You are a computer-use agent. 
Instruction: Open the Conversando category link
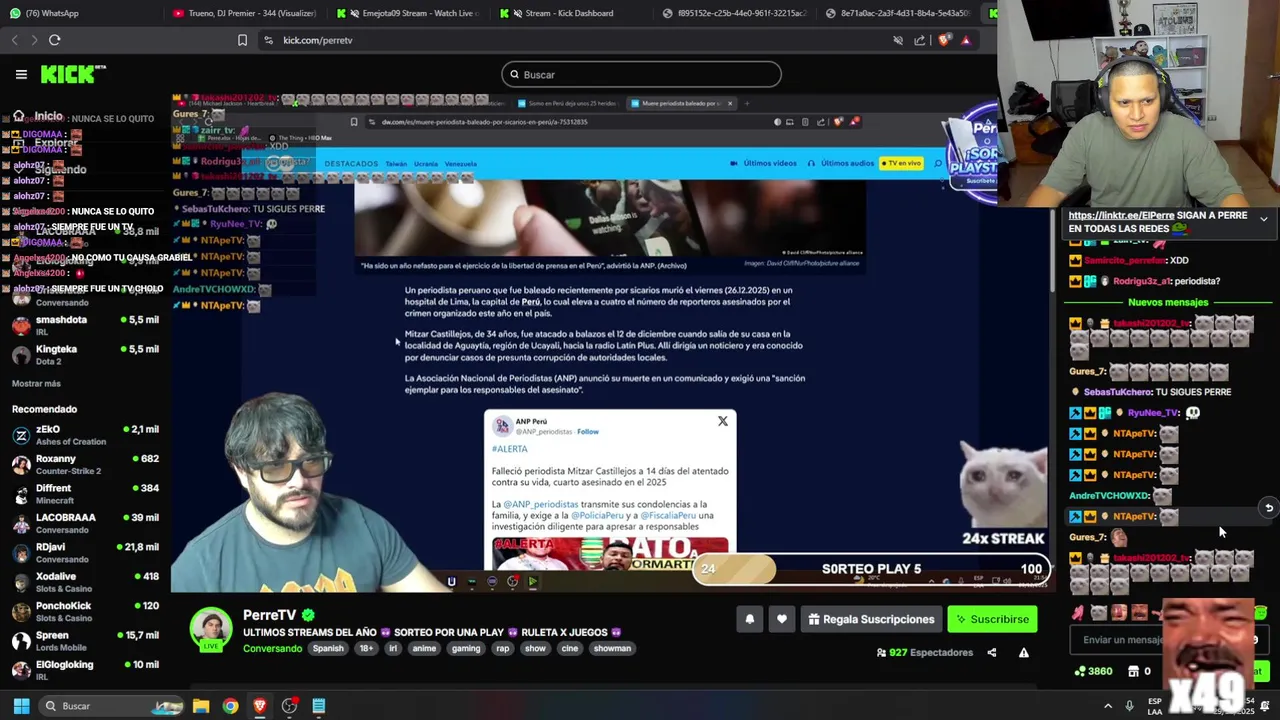pyautogui.click(x=272, y=648)
